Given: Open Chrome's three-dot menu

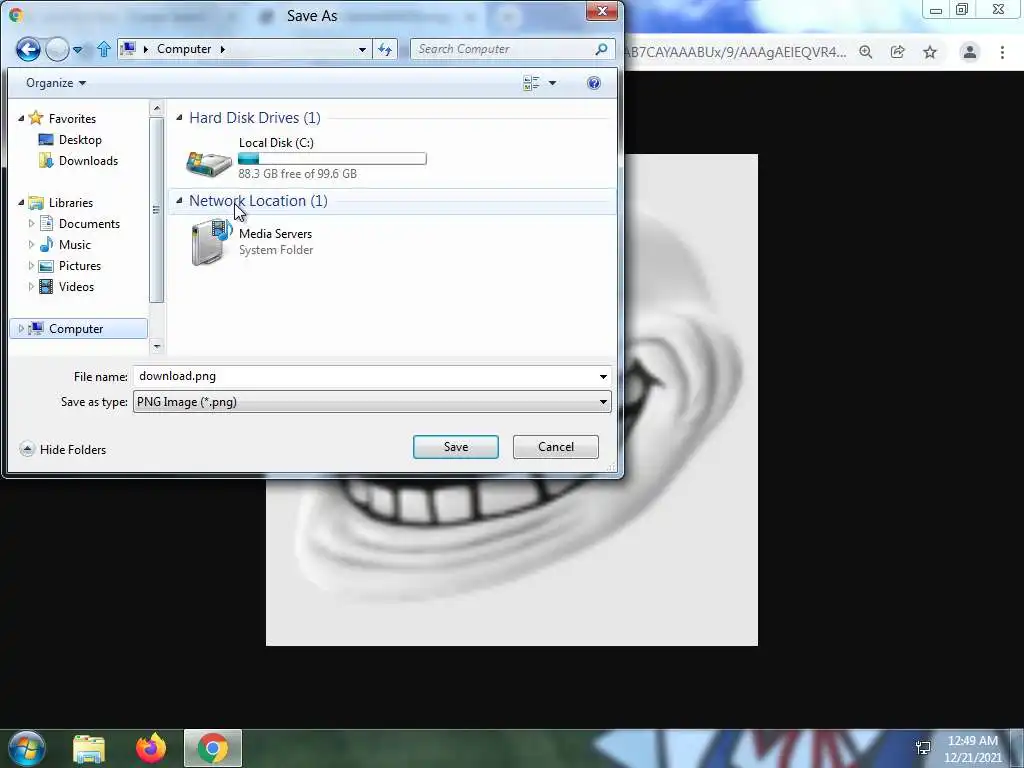Looking at the screenshot, I should [1002, 52].
